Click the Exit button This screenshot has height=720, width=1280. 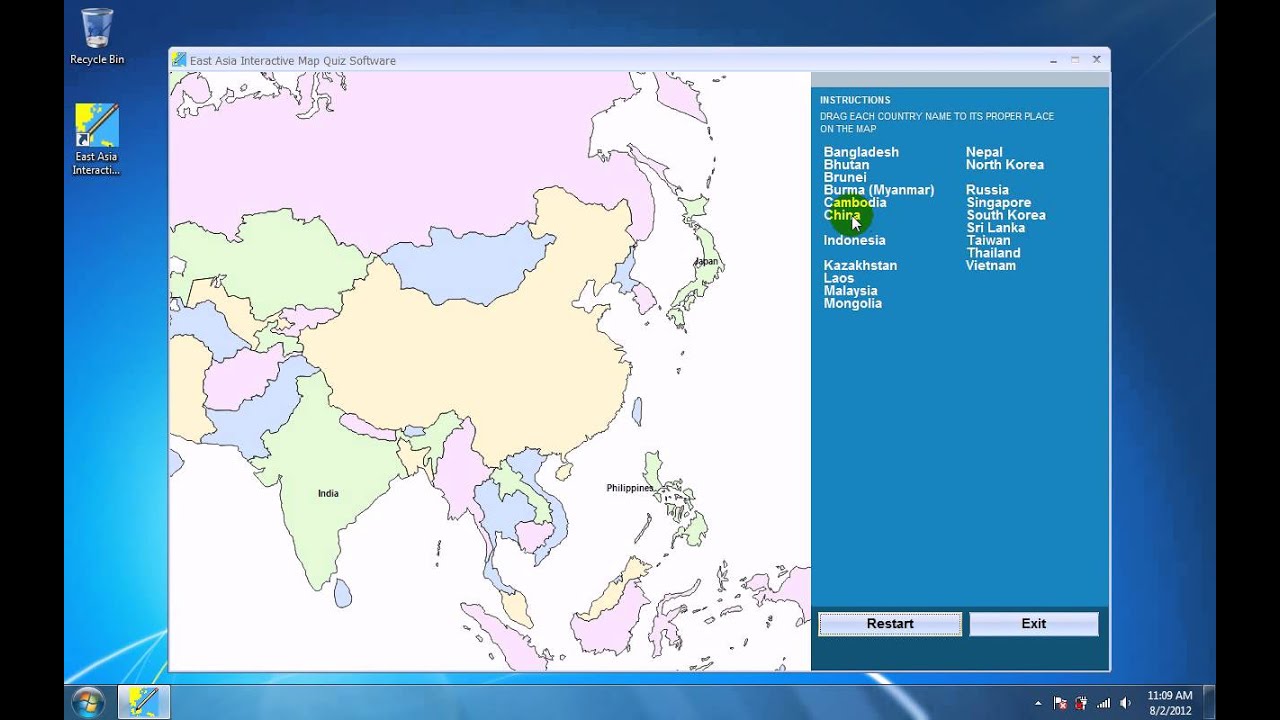coord(1034,624)
